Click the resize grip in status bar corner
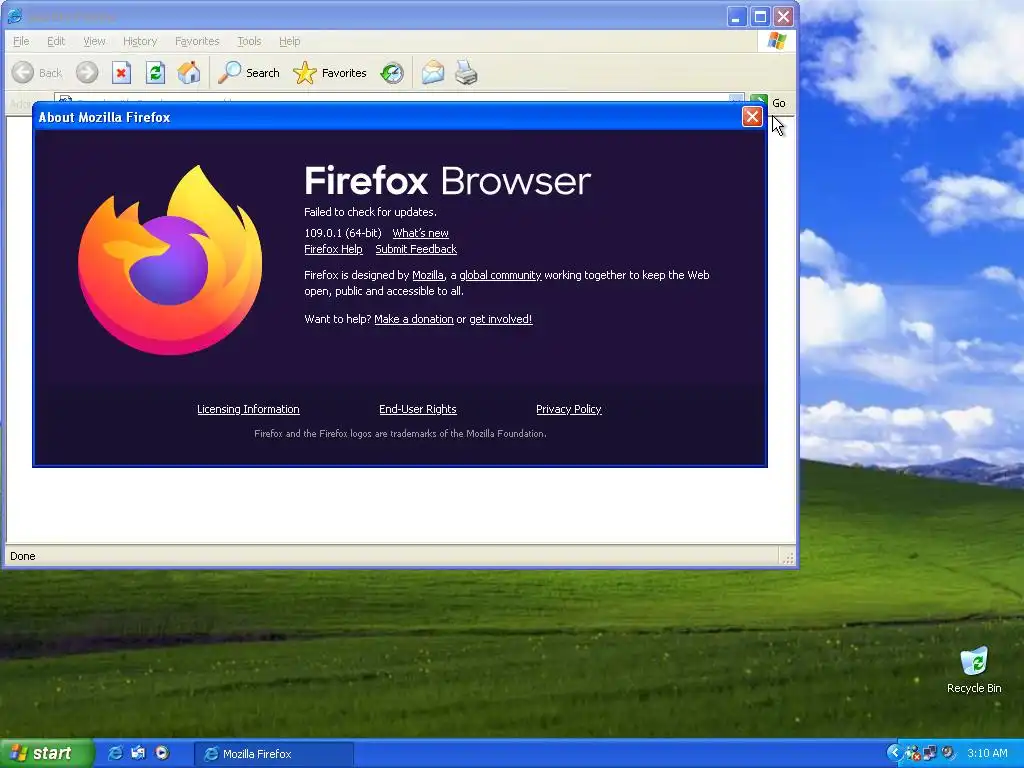1024x768 pixels. [788, 558]
